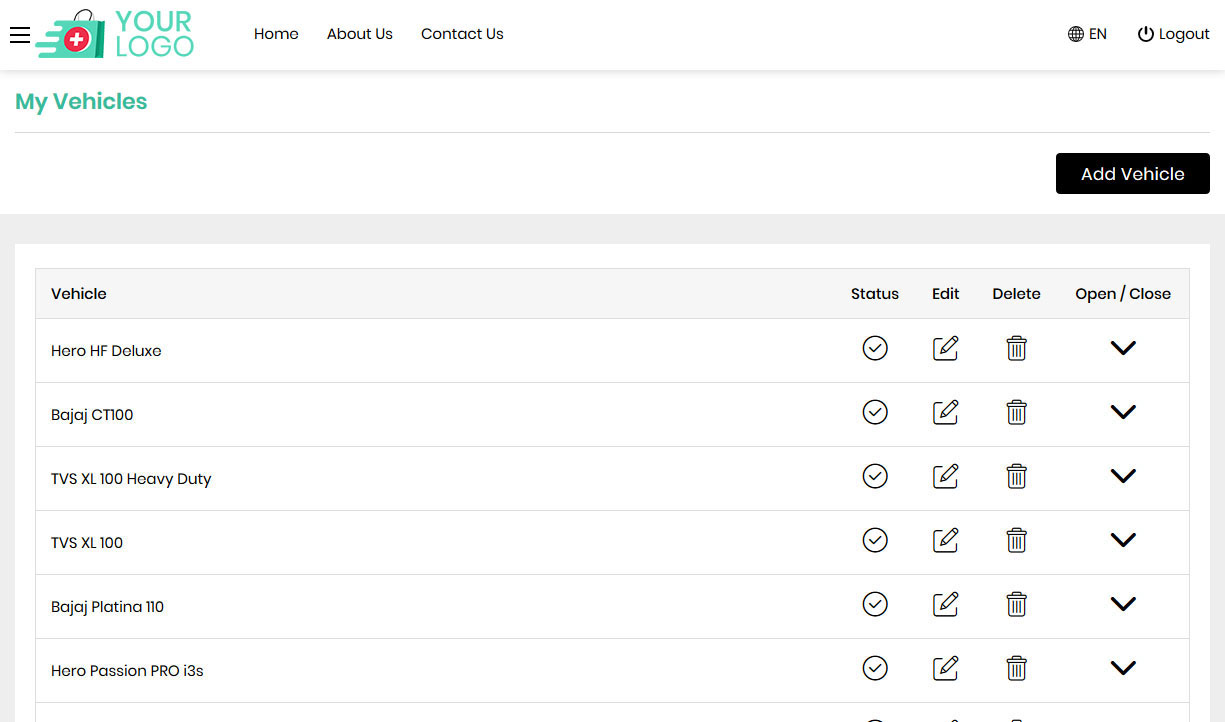
Task: Click the Bajaj Platina 110 vehicle name
Action: click(107, 607)
